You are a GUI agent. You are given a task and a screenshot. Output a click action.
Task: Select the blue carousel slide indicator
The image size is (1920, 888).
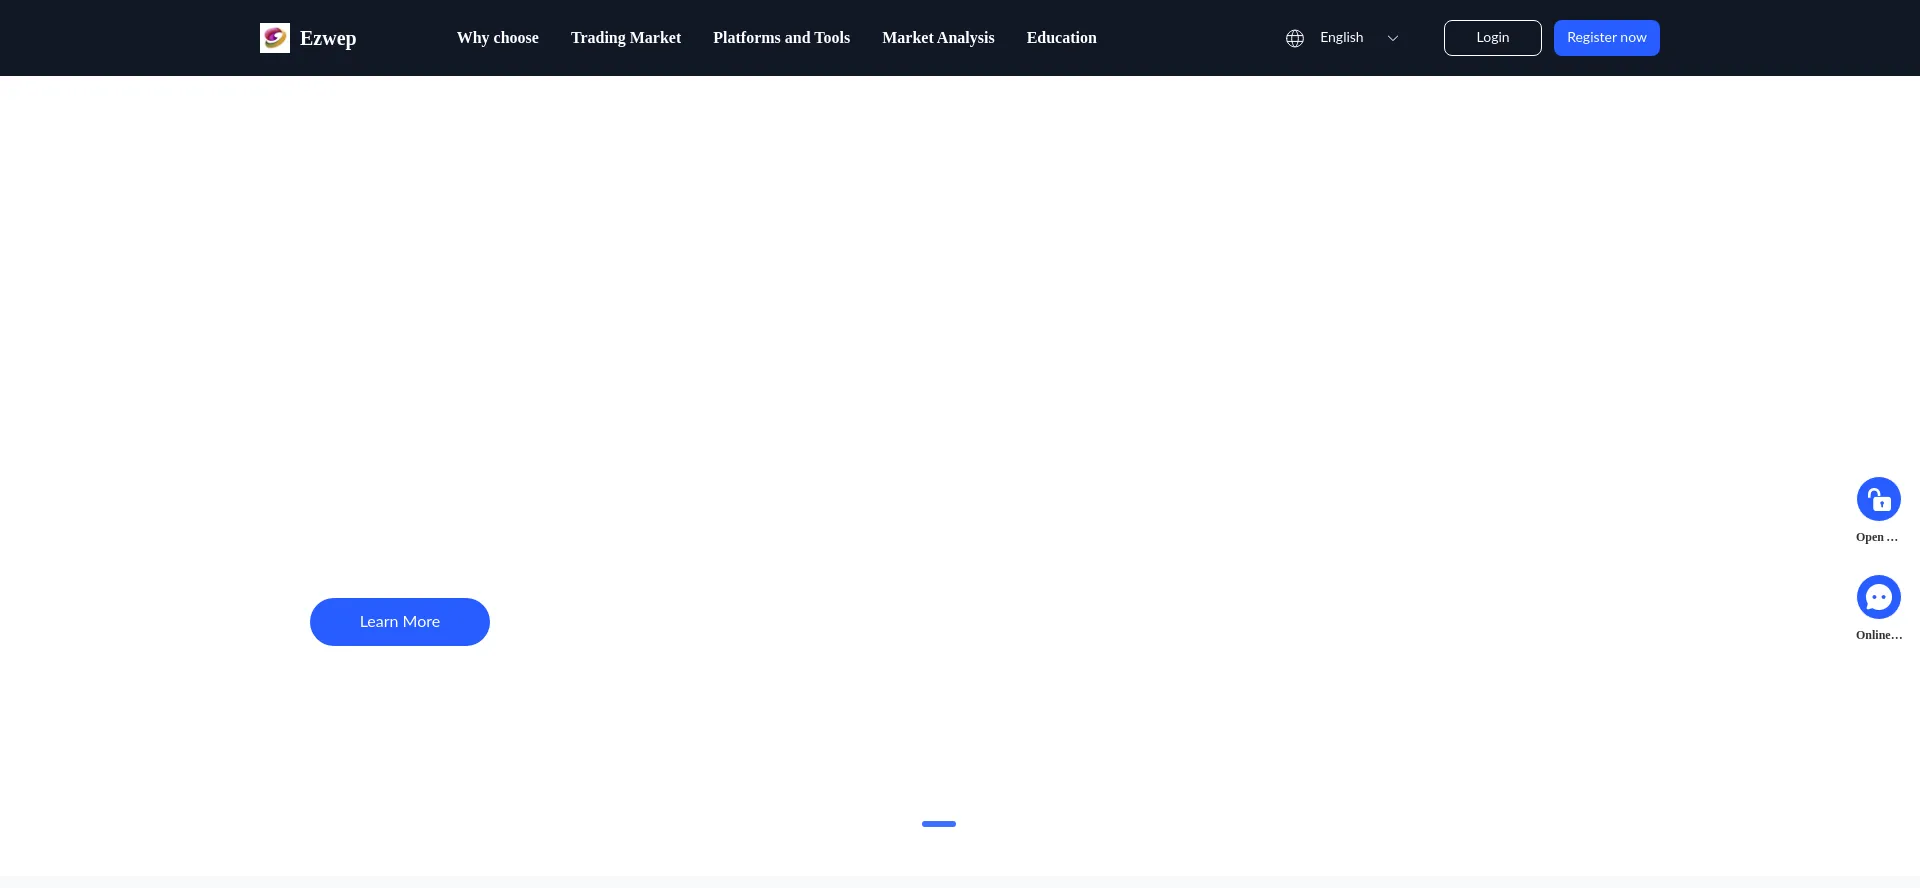coord(939,824)
